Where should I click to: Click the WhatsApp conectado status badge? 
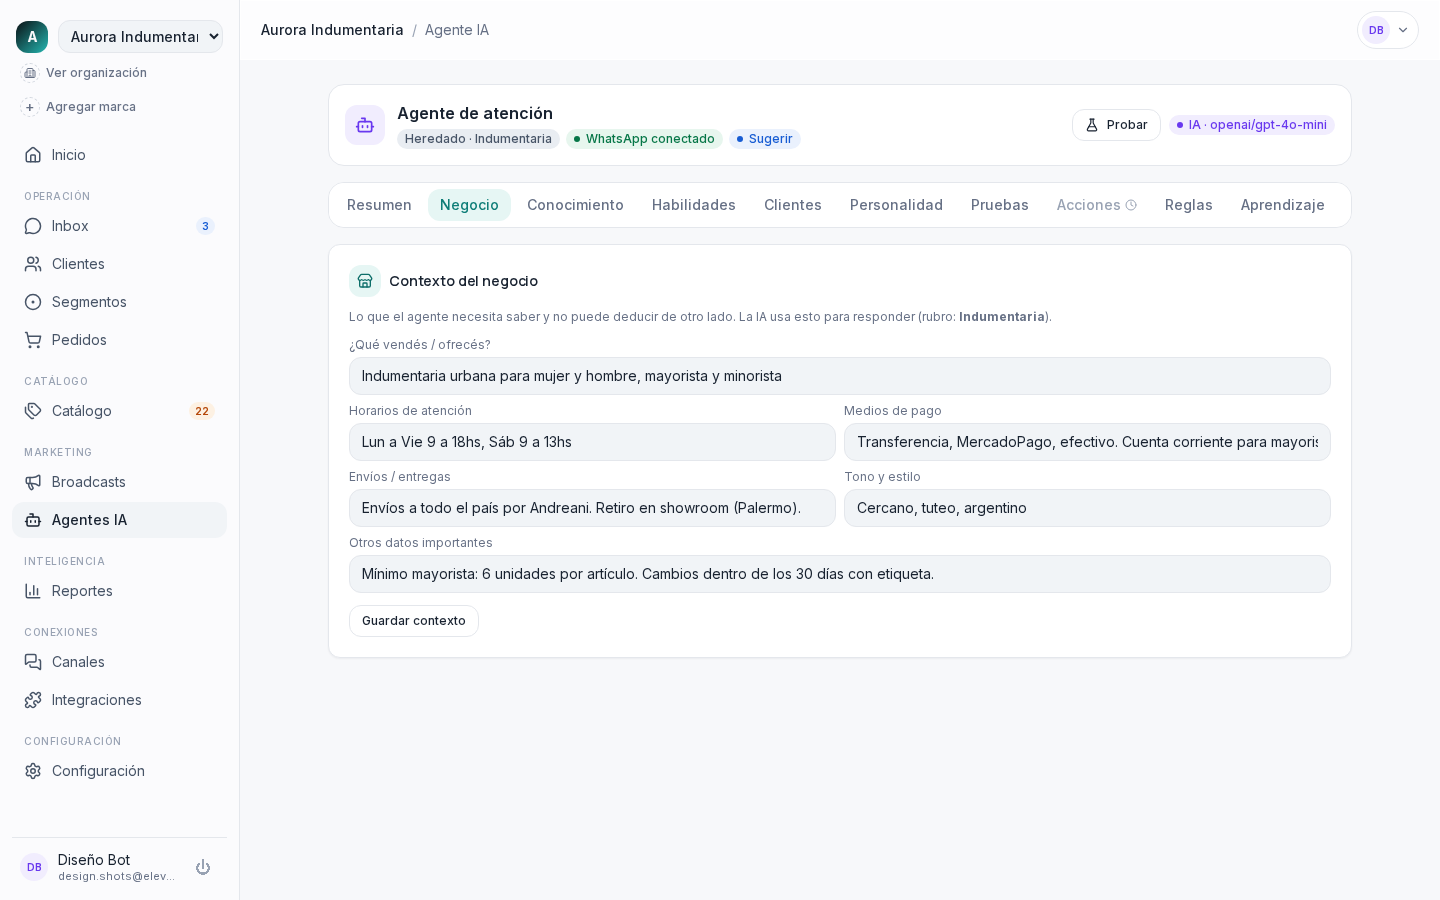(644, 139)
